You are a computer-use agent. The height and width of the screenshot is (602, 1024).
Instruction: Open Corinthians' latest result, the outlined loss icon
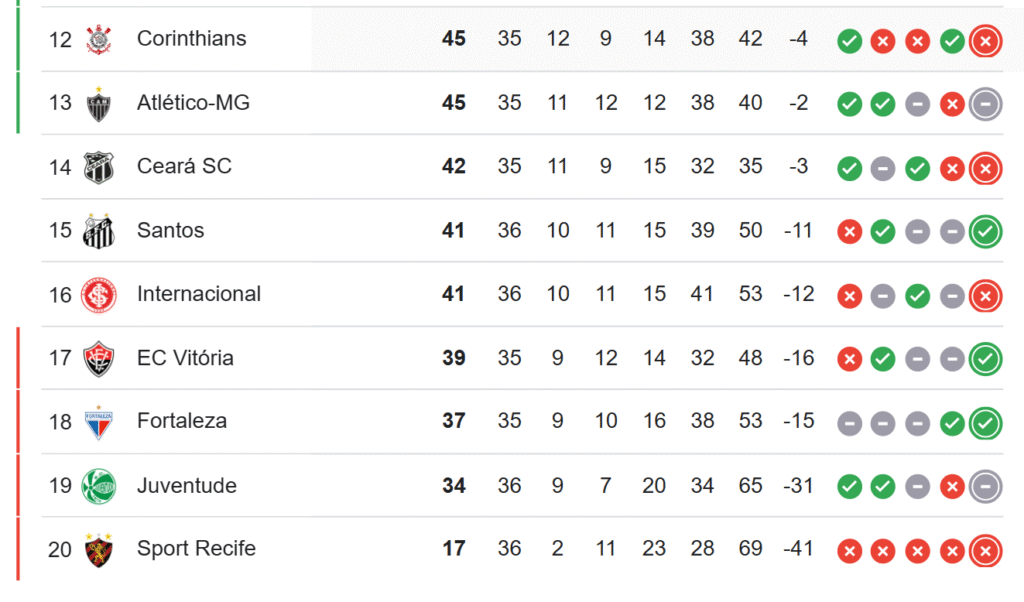(985, 41)
